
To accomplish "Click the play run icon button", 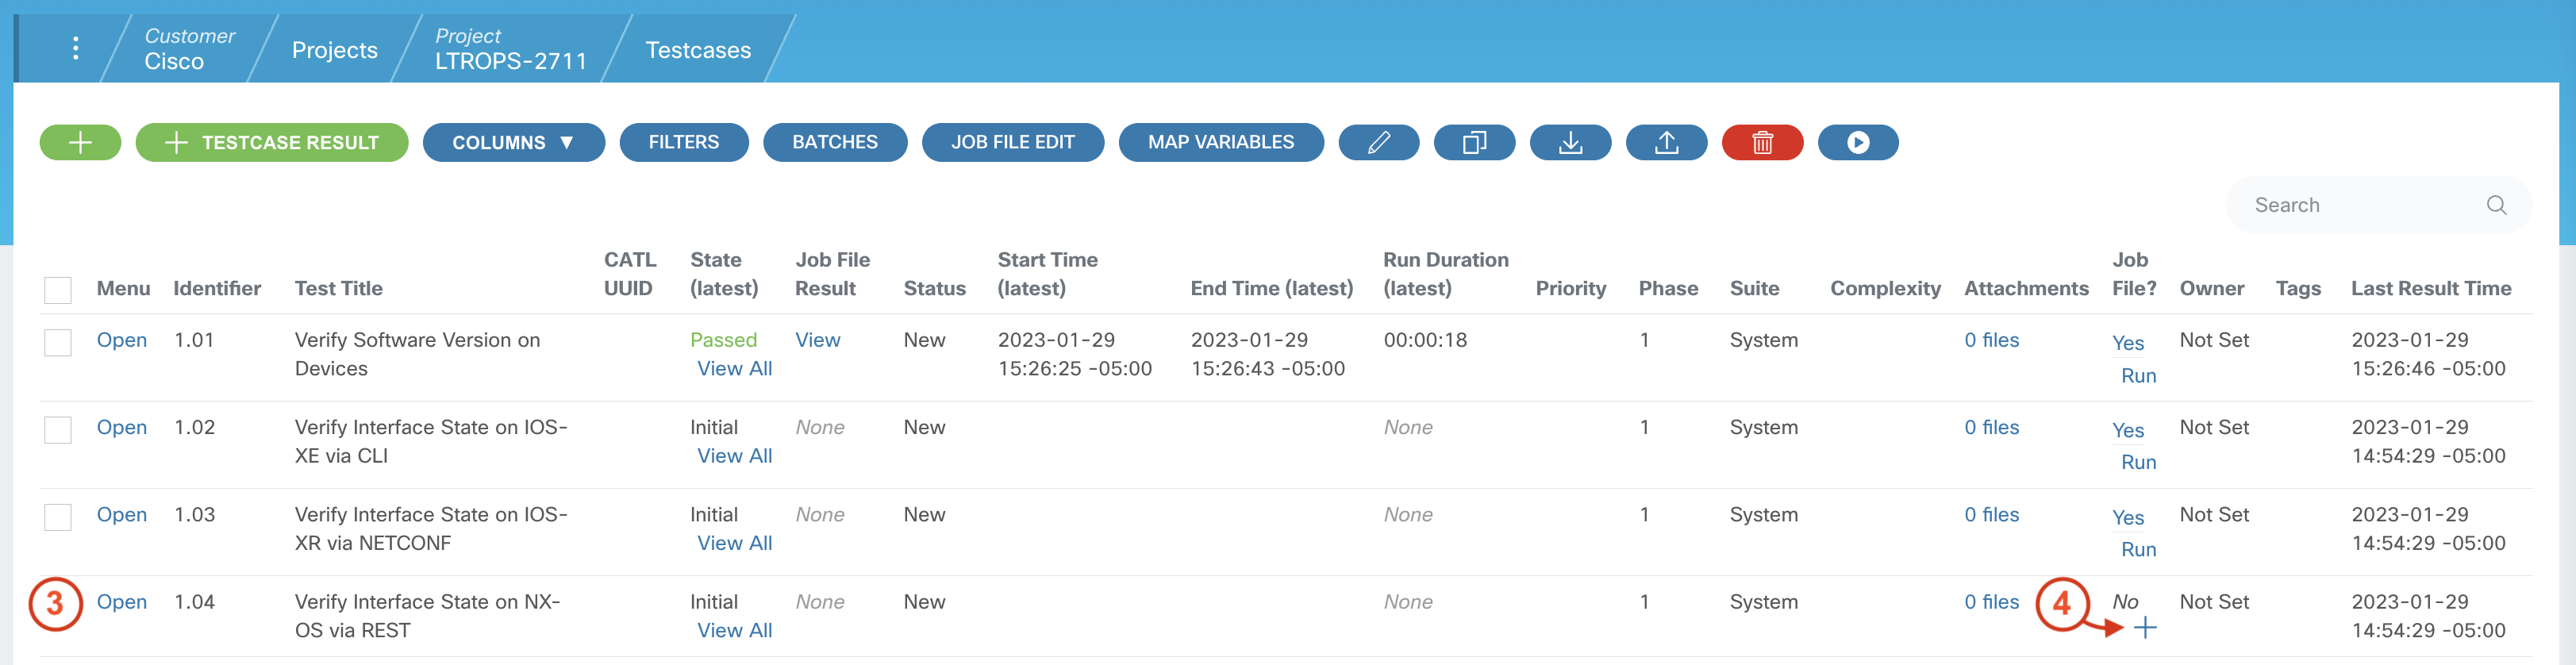I will pos(1857,142).
